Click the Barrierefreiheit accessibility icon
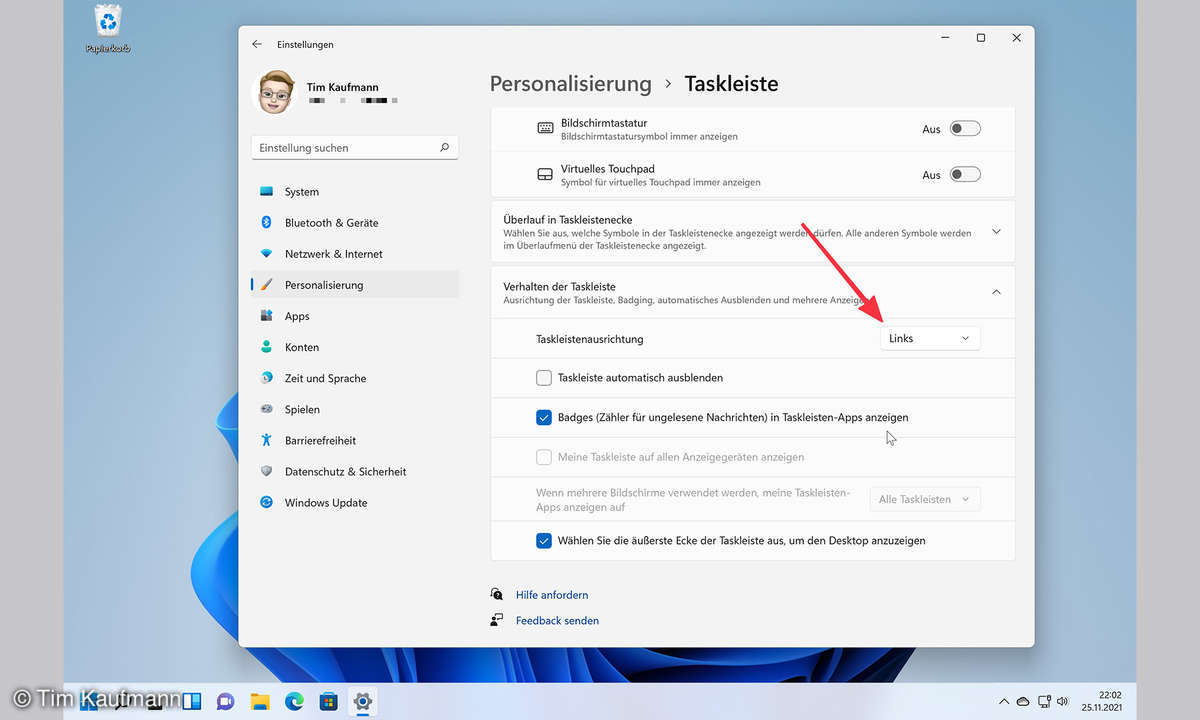1200x720 pixels. pyautogui.click(x=266, y=439)
